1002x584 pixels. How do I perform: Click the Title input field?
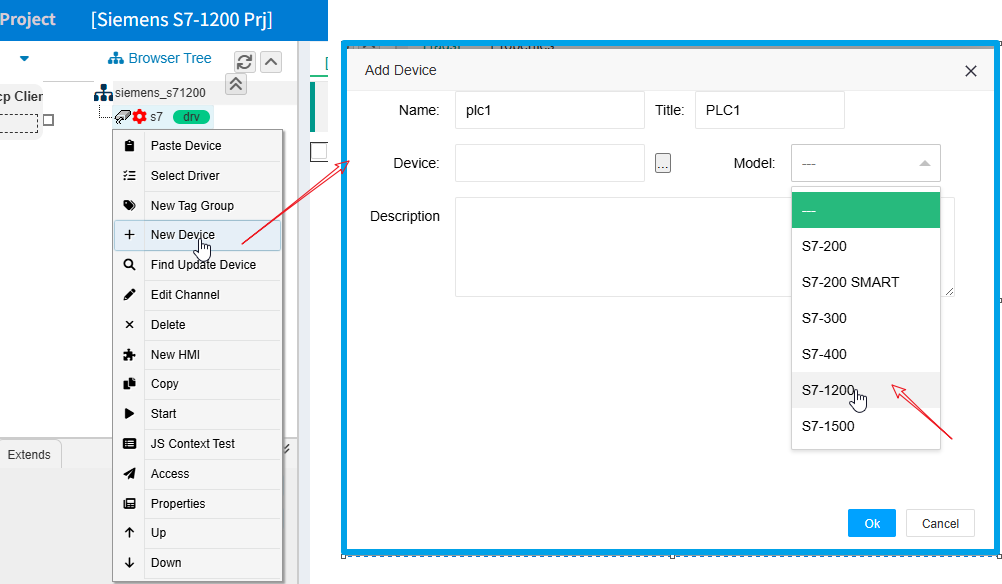tap(769, 110)
